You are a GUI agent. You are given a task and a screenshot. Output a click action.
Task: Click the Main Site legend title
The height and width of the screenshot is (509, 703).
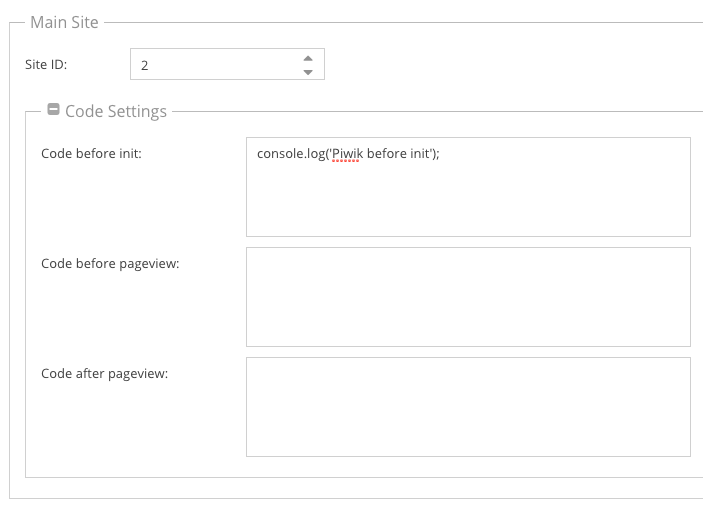[64, 22]
